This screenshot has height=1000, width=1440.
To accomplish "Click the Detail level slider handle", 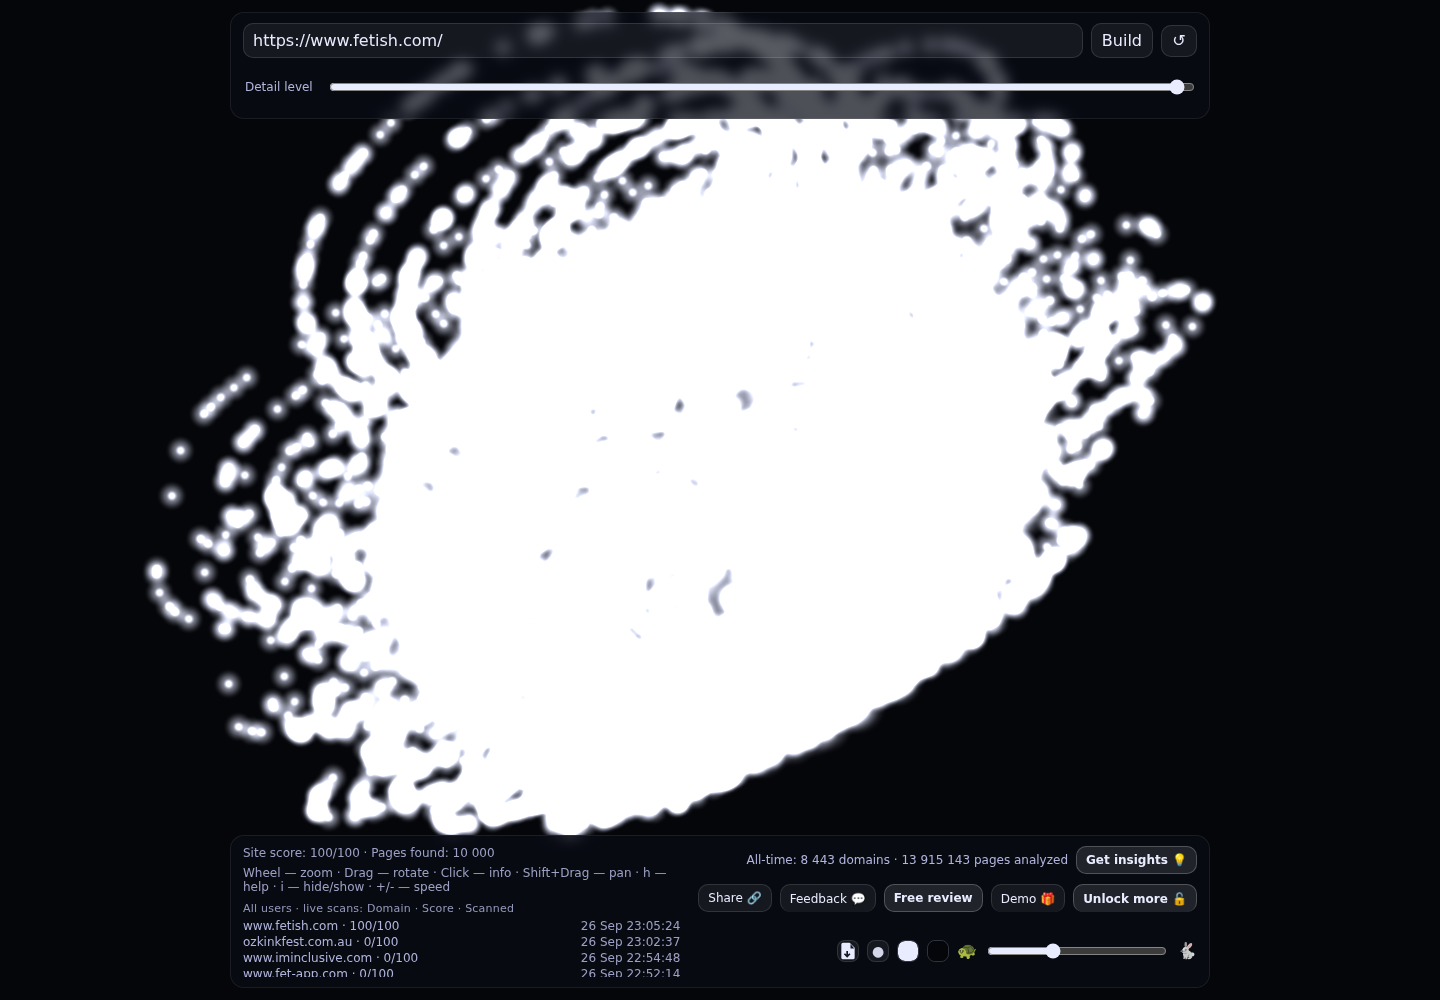I will (x=1177, y=87).
